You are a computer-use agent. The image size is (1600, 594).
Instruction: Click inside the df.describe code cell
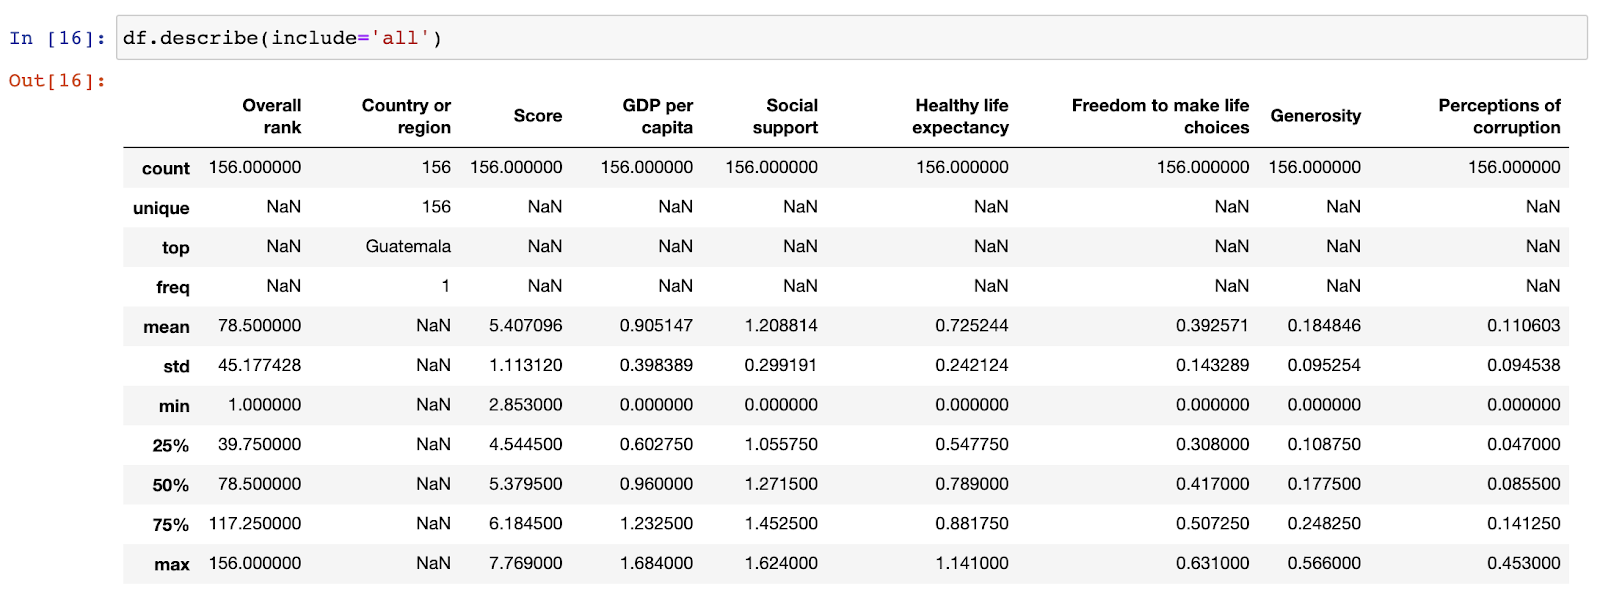850,38
